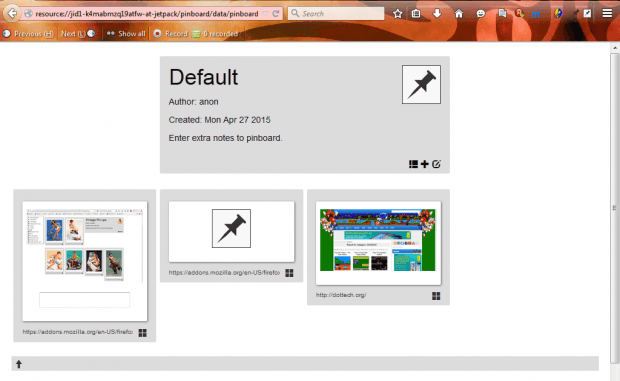Click the plus icon to add pin
Image resolution: width=620 pixels, height=381 pixels.
point(425,164)
